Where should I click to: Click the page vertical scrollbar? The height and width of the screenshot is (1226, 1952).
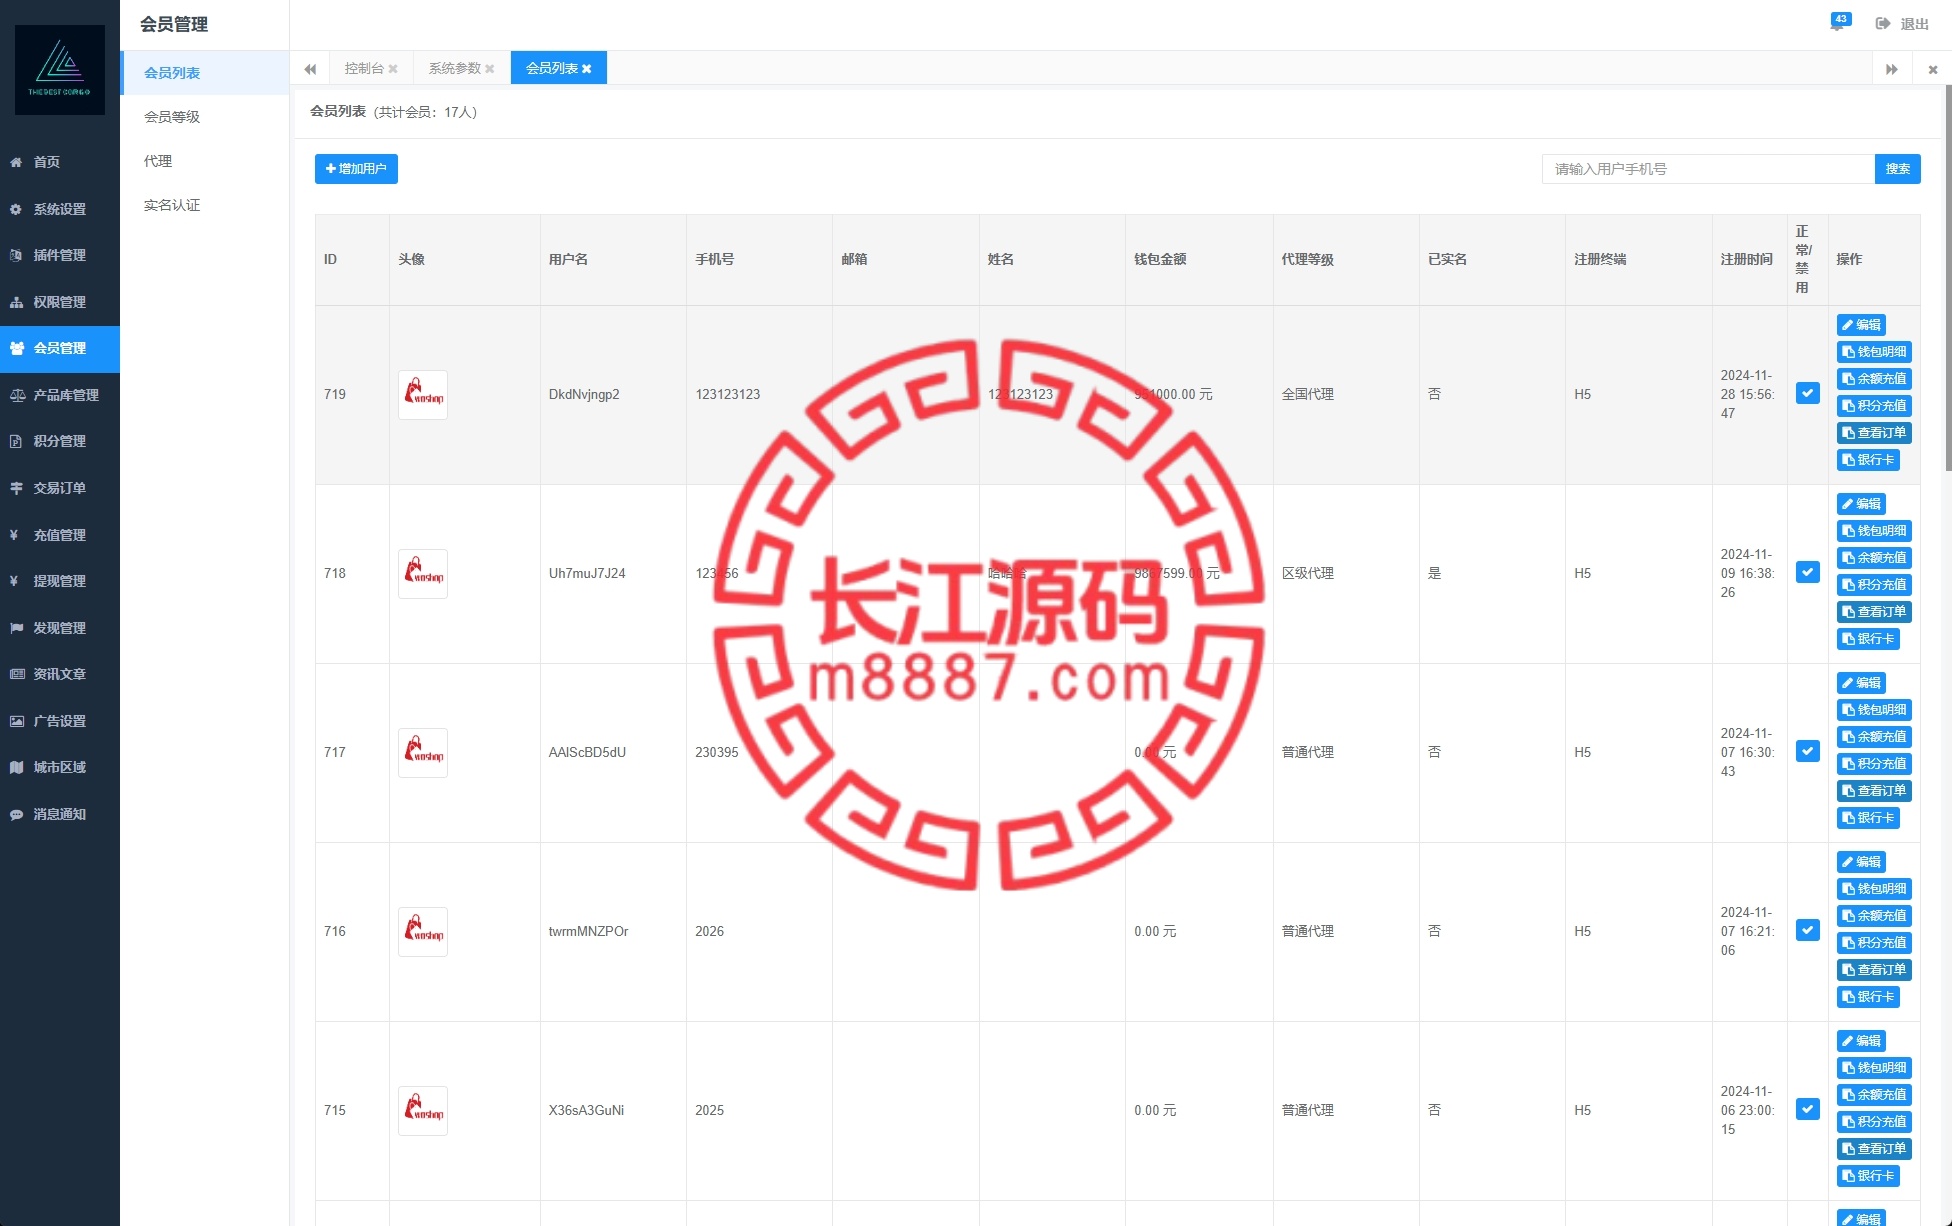coord(1948,278)
